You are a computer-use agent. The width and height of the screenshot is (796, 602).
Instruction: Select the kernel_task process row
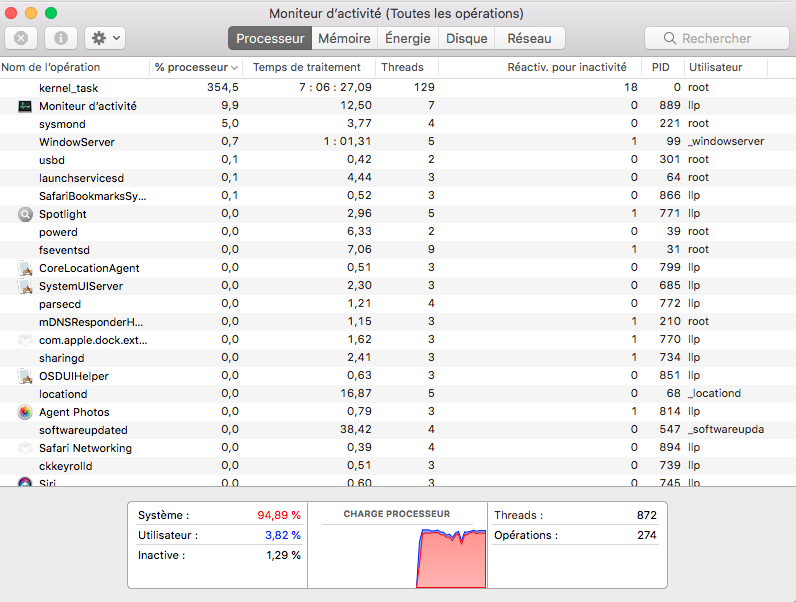click(398, 88)
